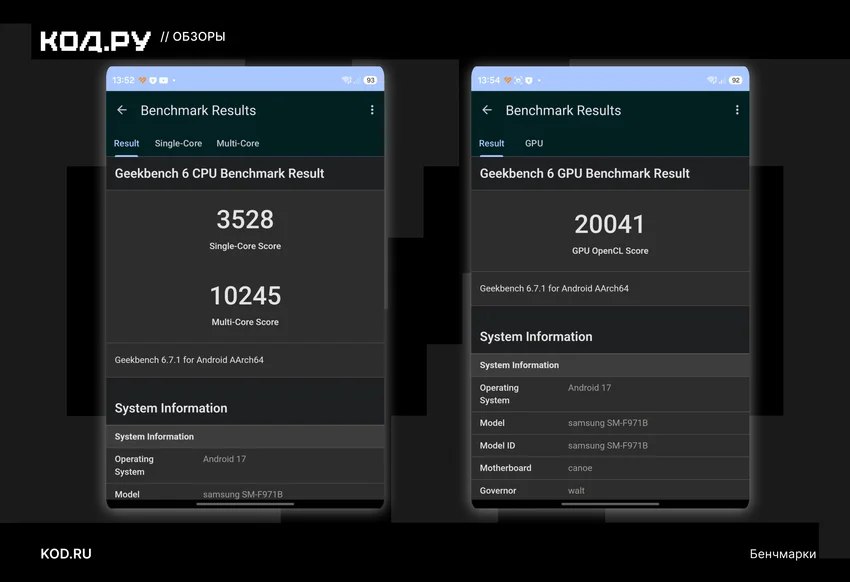Go back from CPU Benchmark Results
Screen dimensions: 850x582
[x=122, y=110]
